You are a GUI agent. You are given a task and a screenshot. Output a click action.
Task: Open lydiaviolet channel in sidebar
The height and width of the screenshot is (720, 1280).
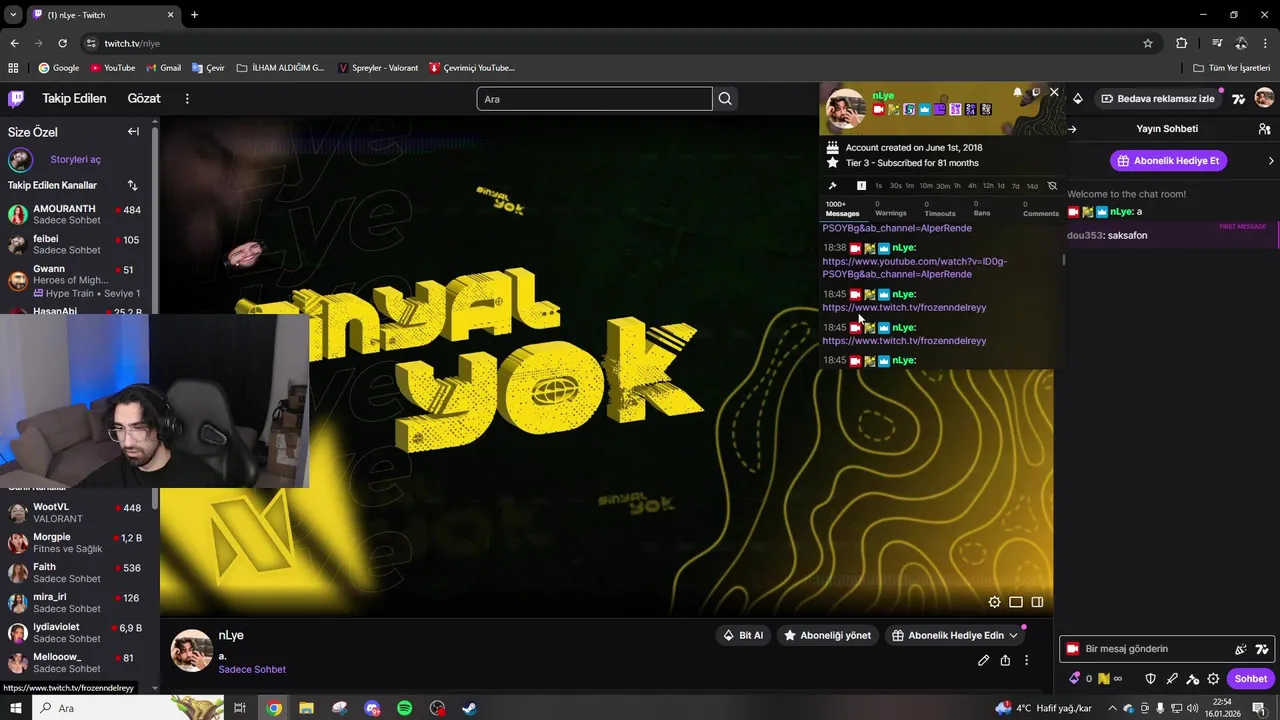(x=76, y=633)
